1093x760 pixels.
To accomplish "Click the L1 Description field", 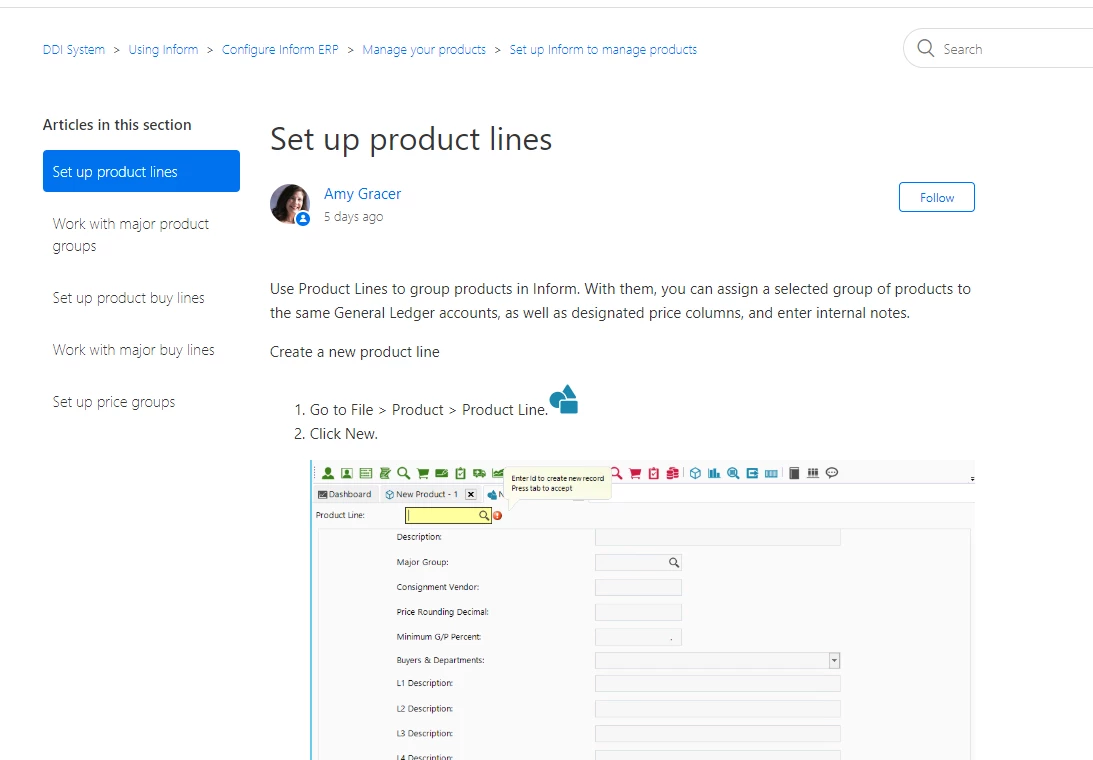I will (718, 683).
